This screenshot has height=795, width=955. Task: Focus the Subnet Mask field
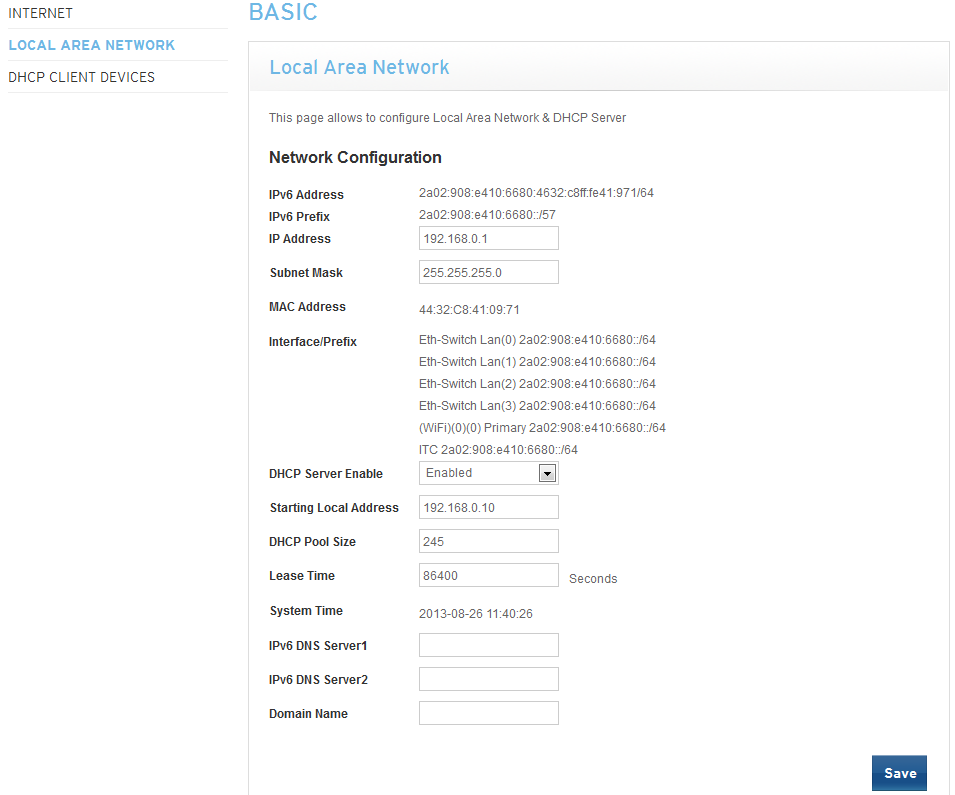point(488,272)
